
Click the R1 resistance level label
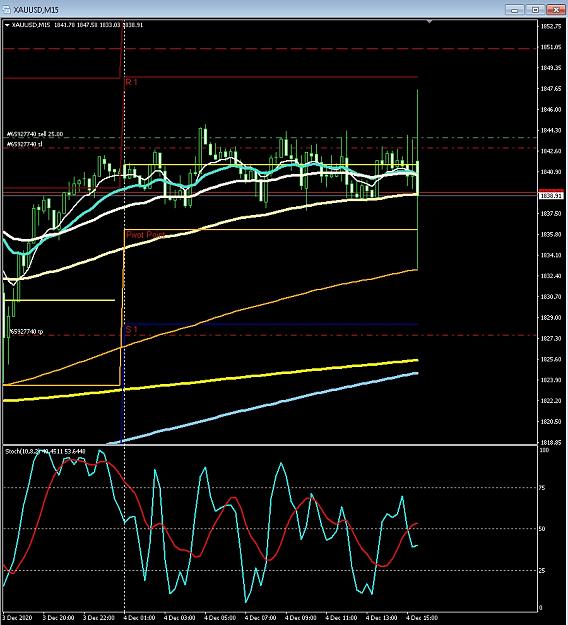coord(131,82)
